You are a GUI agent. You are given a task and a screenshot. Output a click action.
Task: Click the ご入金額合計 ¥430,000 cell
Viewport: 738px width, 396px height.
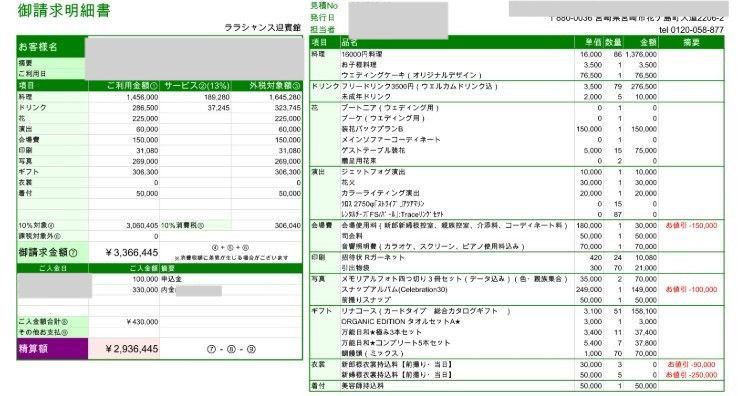tap(124, 322)
